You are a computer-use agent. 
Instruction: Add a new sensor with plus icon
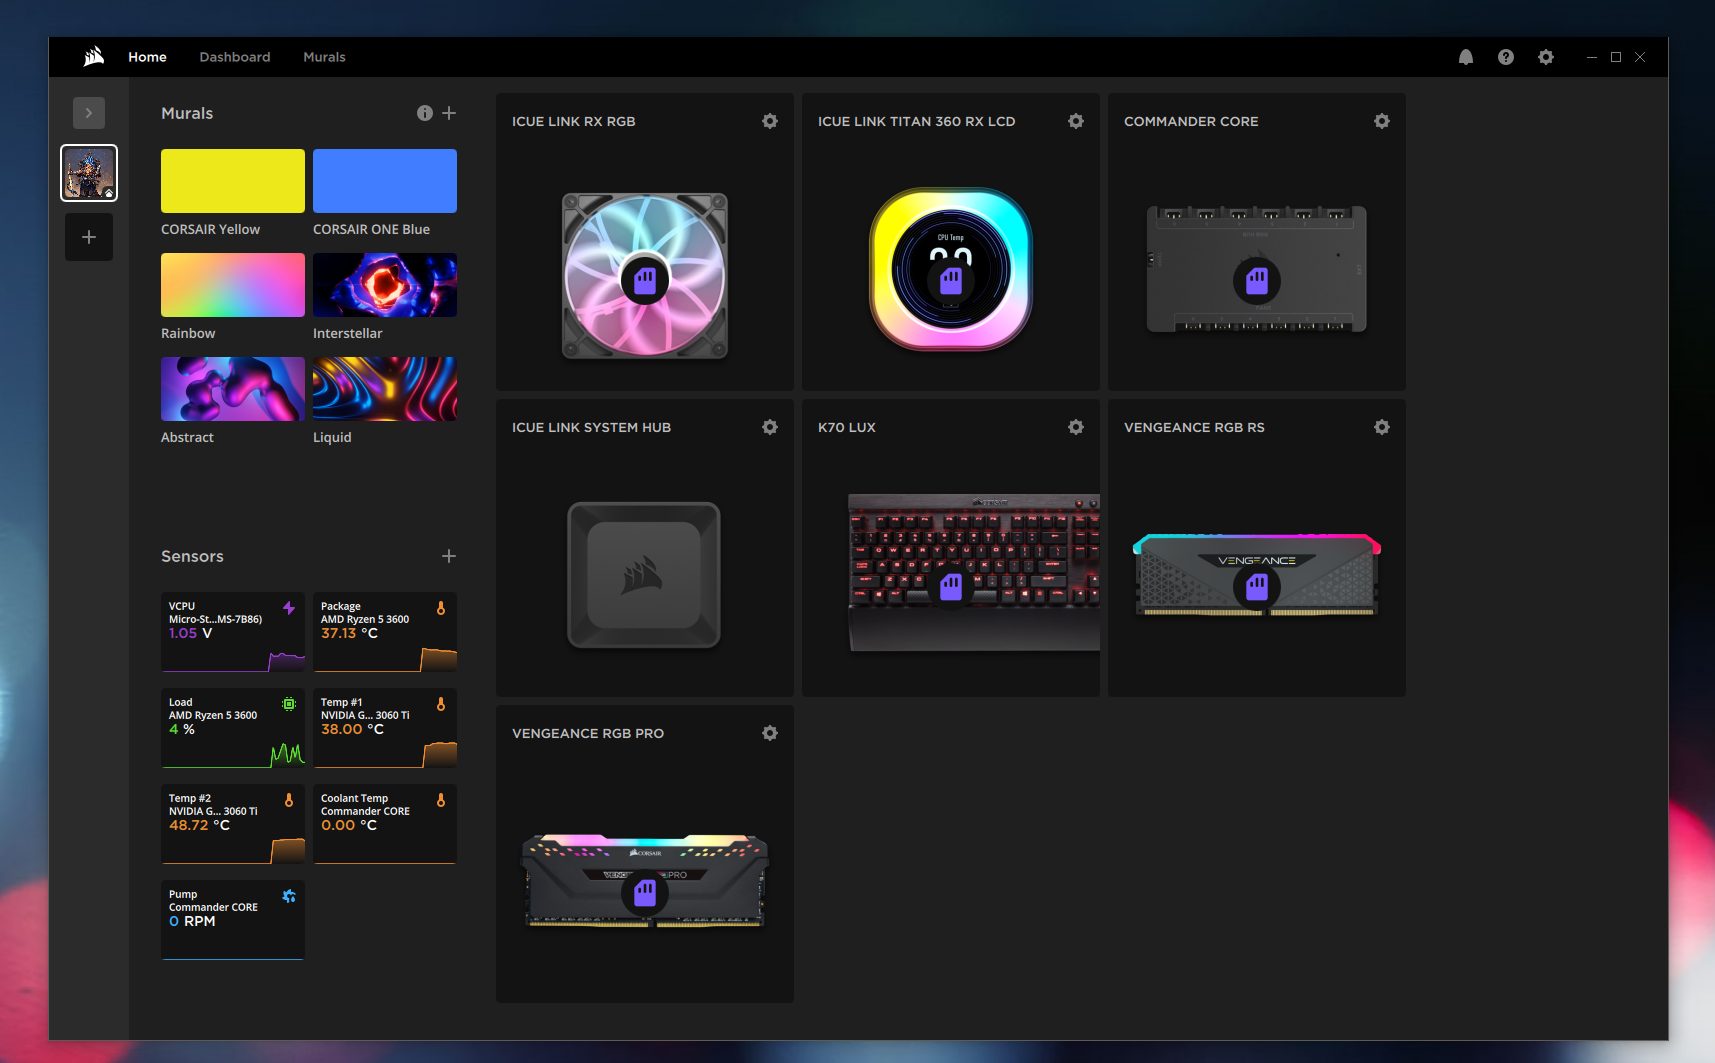tap(449, 556)
